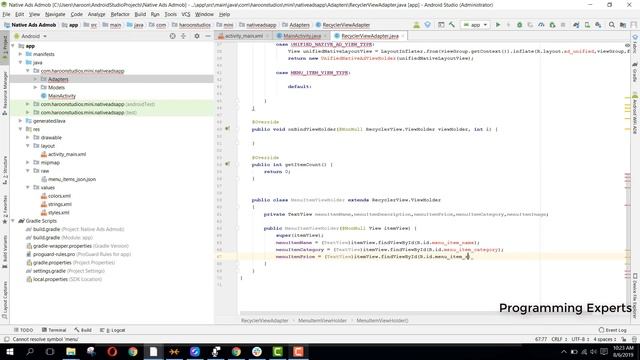Collapse the res folder node

20,129
